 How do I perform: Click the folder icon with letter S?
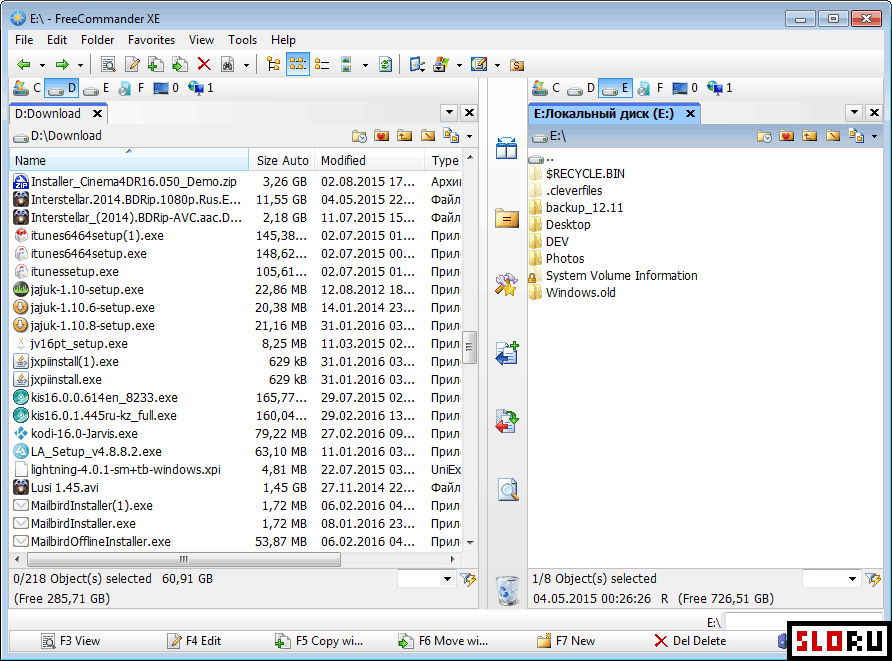[x=517, y=65]
